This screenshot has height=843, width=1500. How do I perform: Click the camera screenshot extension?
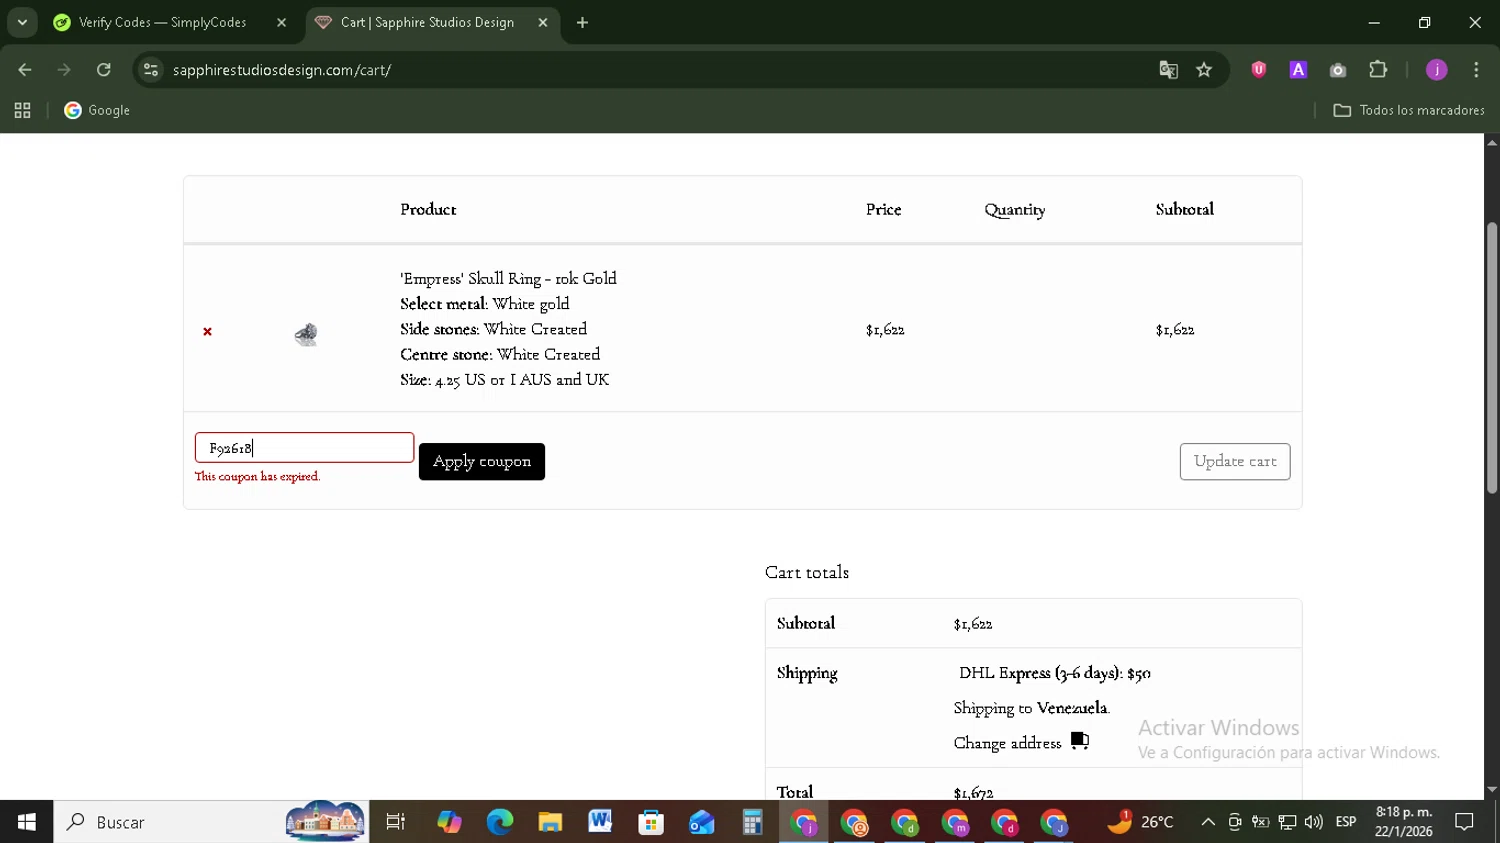point(1338,70)
